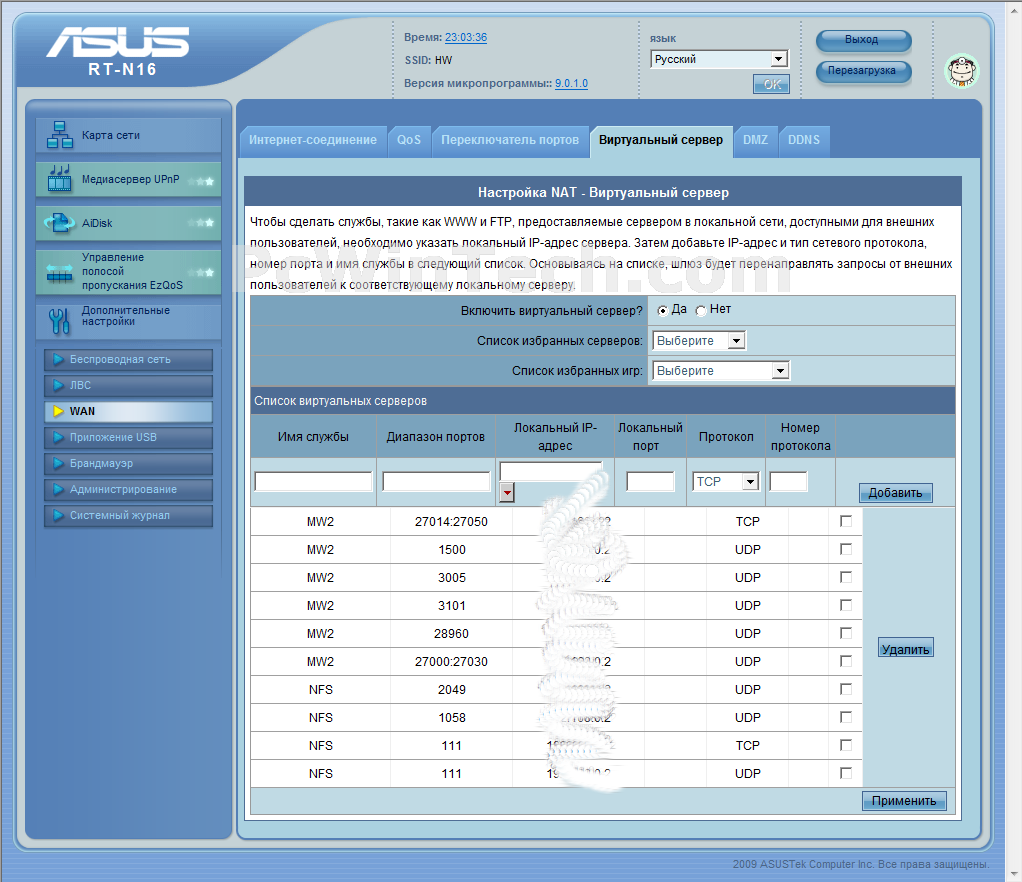Open the Беспроводная сеть menu item

[128, 359]
